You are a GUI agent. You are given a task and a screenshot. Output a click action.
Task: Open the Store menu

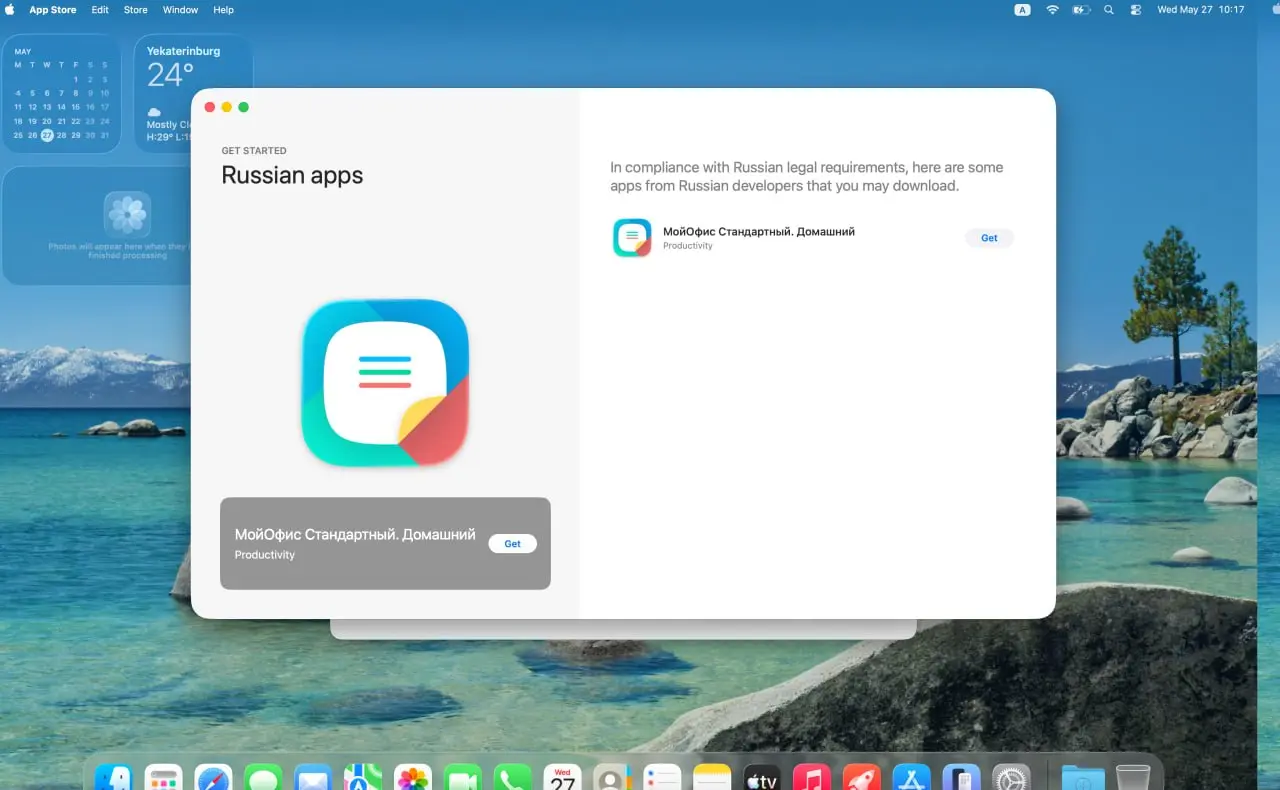point(135,10)
